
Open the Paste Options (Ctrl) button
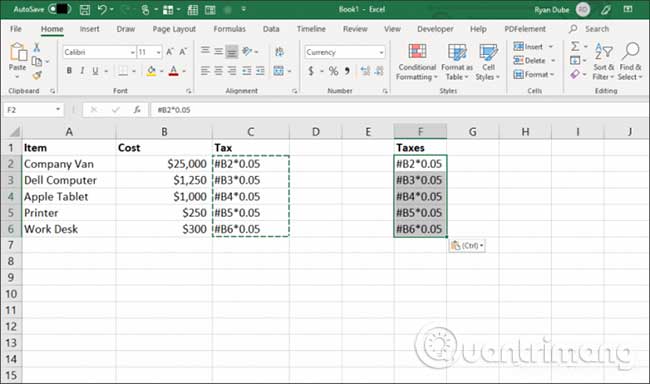pyautogui.click(x=467, y=246)
